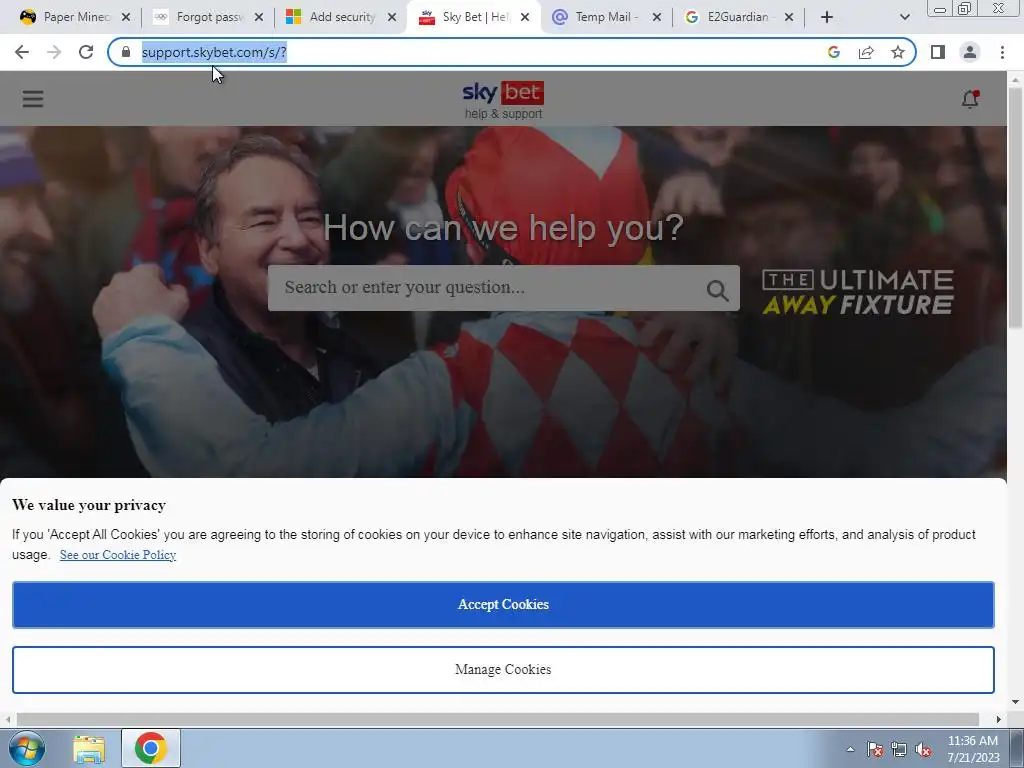Toggle the browser side panel
Screen dimensions: 1024x768
(938, 52)
